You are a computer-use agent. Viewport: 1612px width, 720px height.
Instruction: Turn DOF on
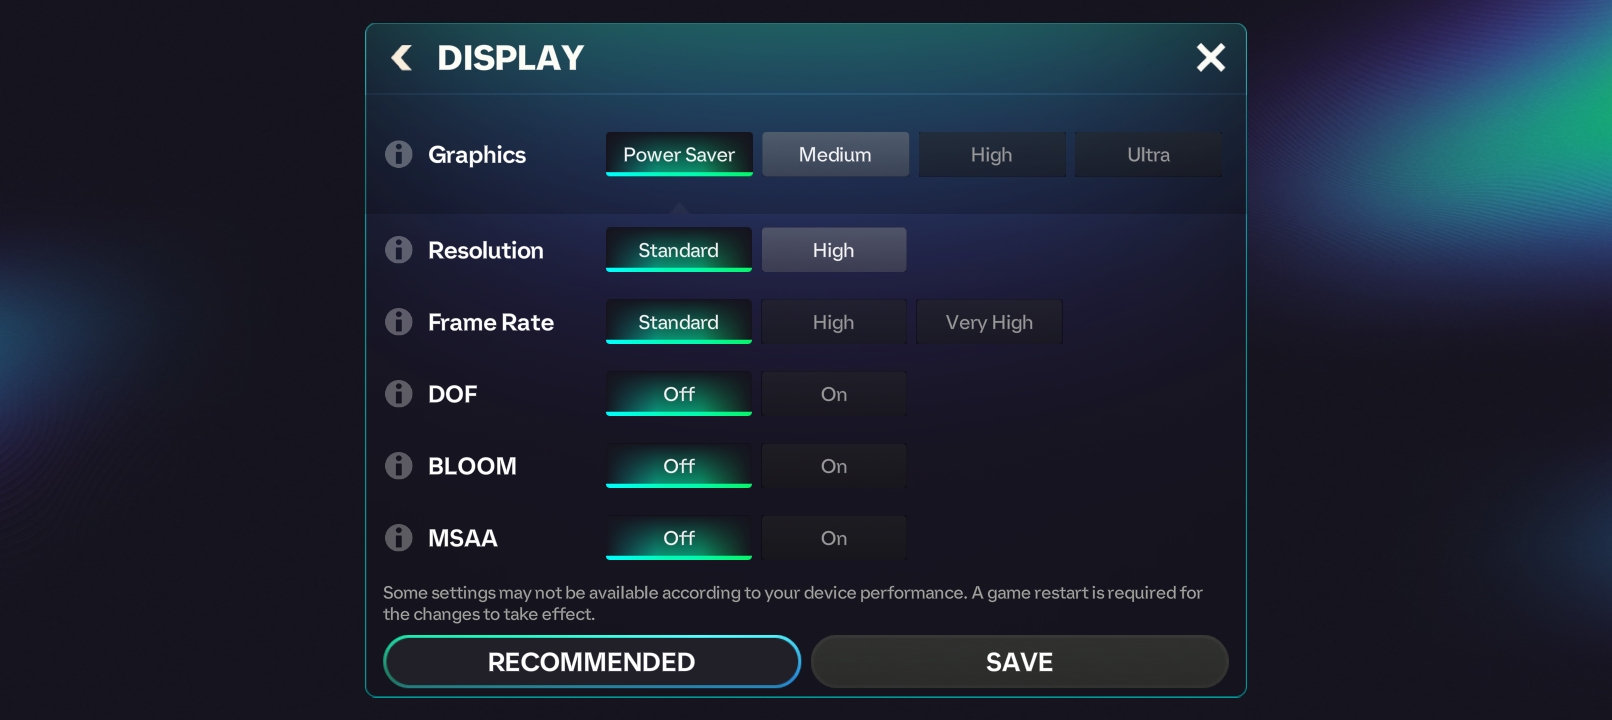pyautogui.click(x=833, y=394)
